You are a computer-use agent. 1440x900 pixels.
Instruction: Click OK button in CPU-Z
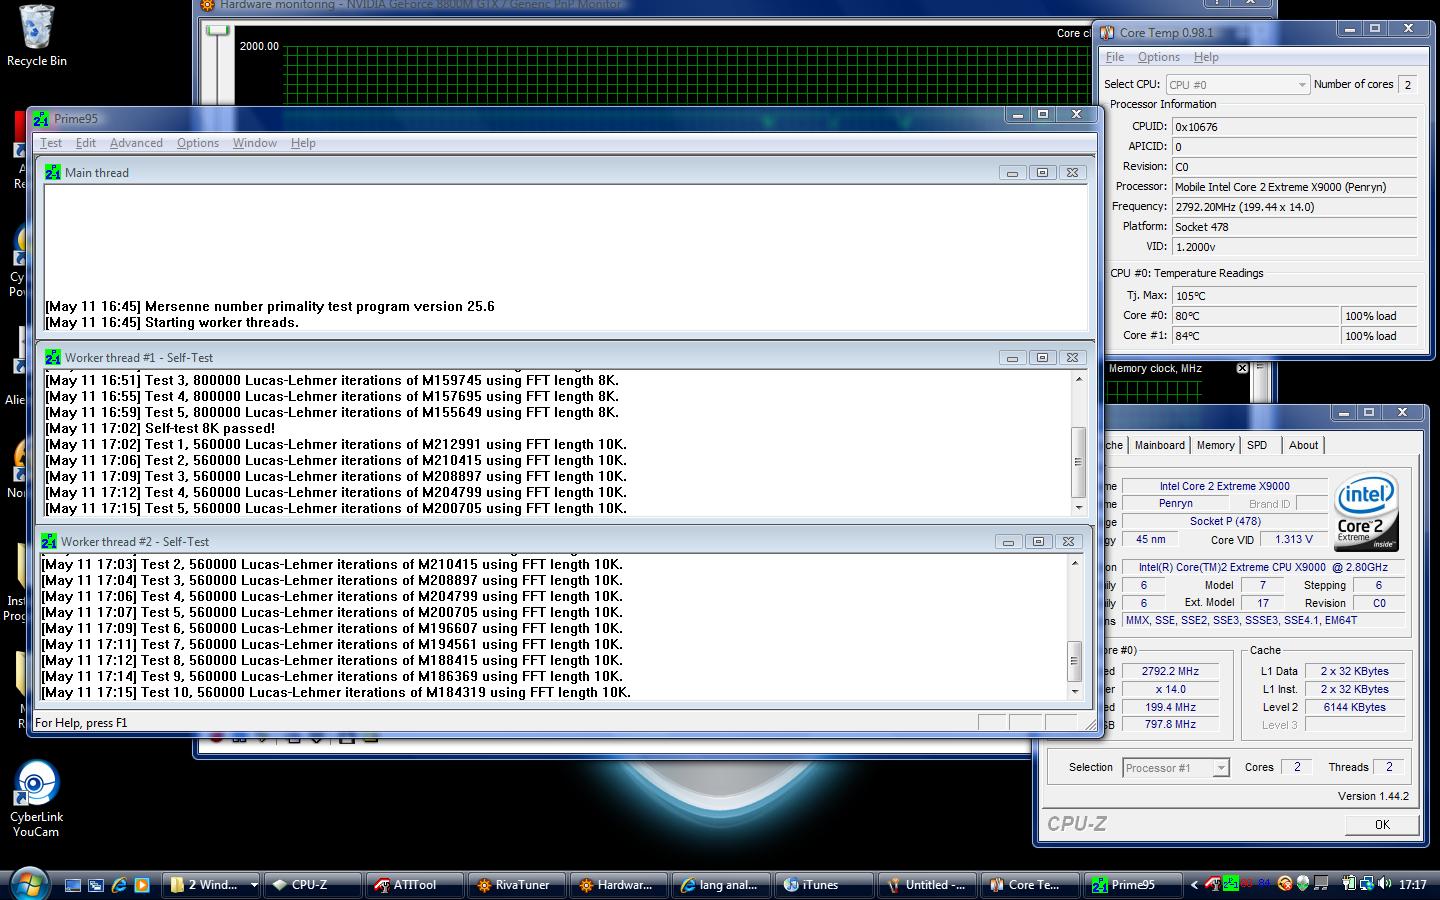(x=1382, y=825)
